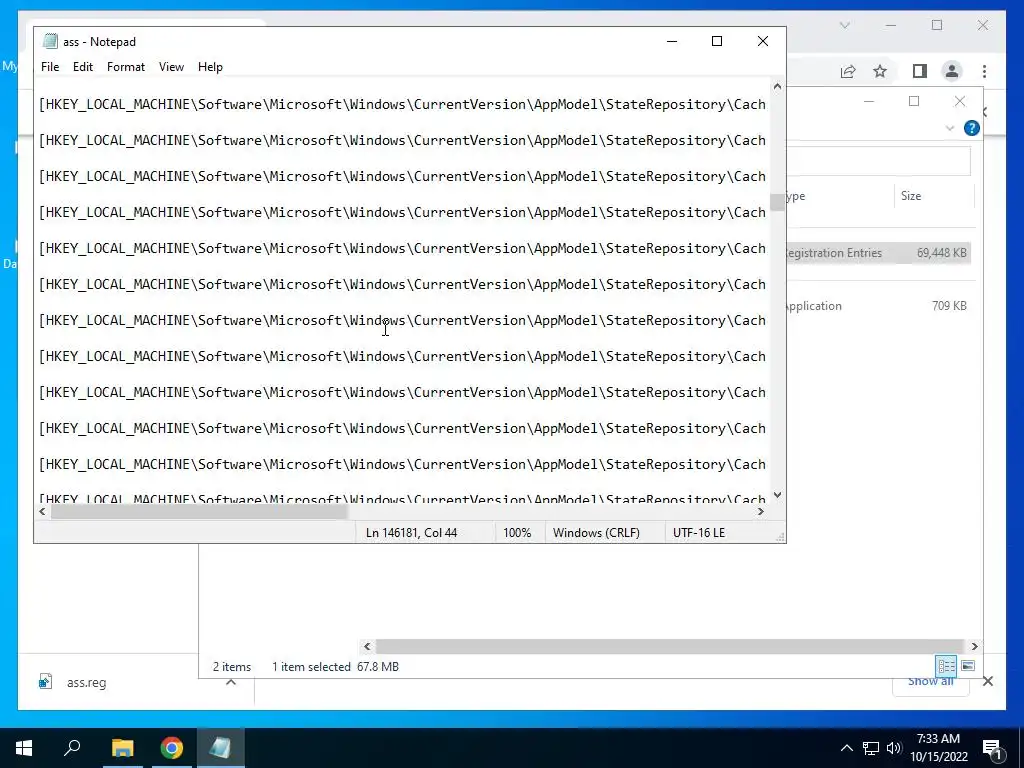
Task: Sort by Size column in Explorer
Action: pyautogui.click(x=934, y=196)
